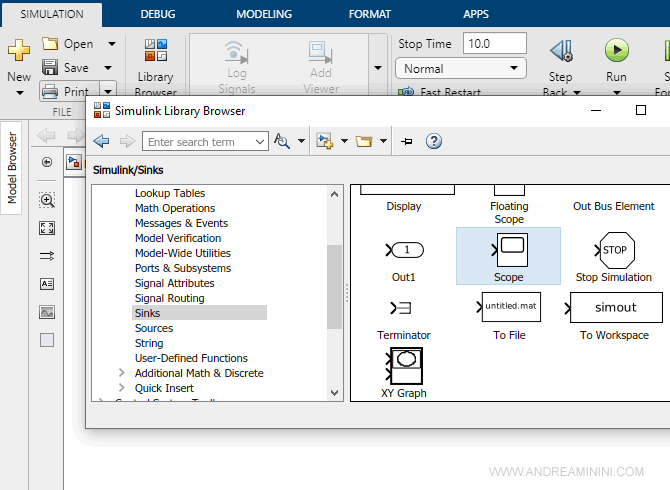670x490 pixels.
Task: Click the New model plus icon
Action: click(x=19, y=50)
